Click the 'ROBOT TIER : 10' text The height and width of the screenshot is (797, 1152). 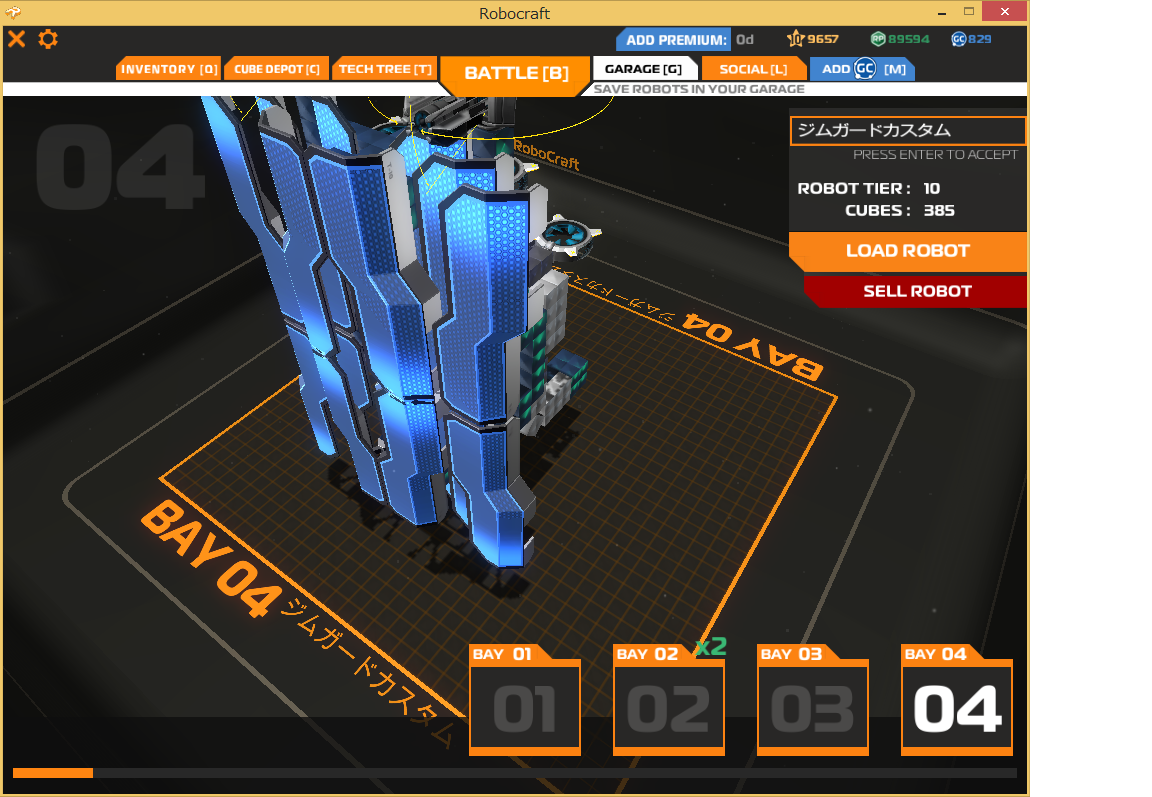(868, 189)
